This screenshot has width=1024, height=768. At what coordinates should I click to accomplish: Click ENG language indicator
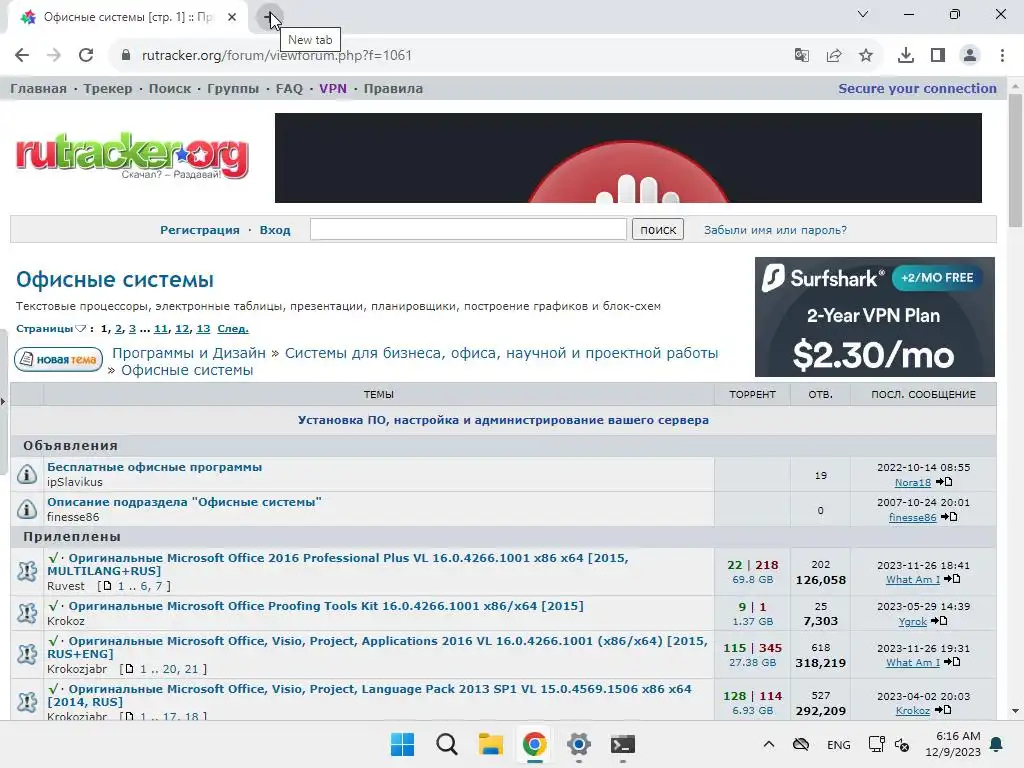839,744
